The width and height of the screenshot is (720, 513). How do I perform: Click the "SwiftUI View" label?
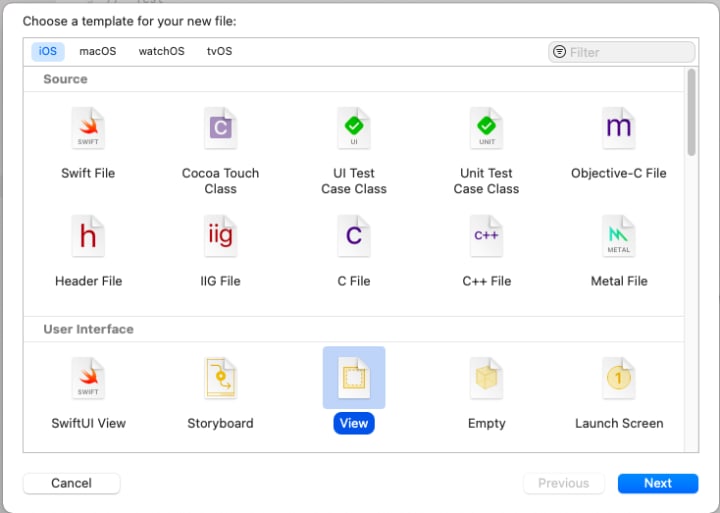pyautogui.click(x=89, y=423)
